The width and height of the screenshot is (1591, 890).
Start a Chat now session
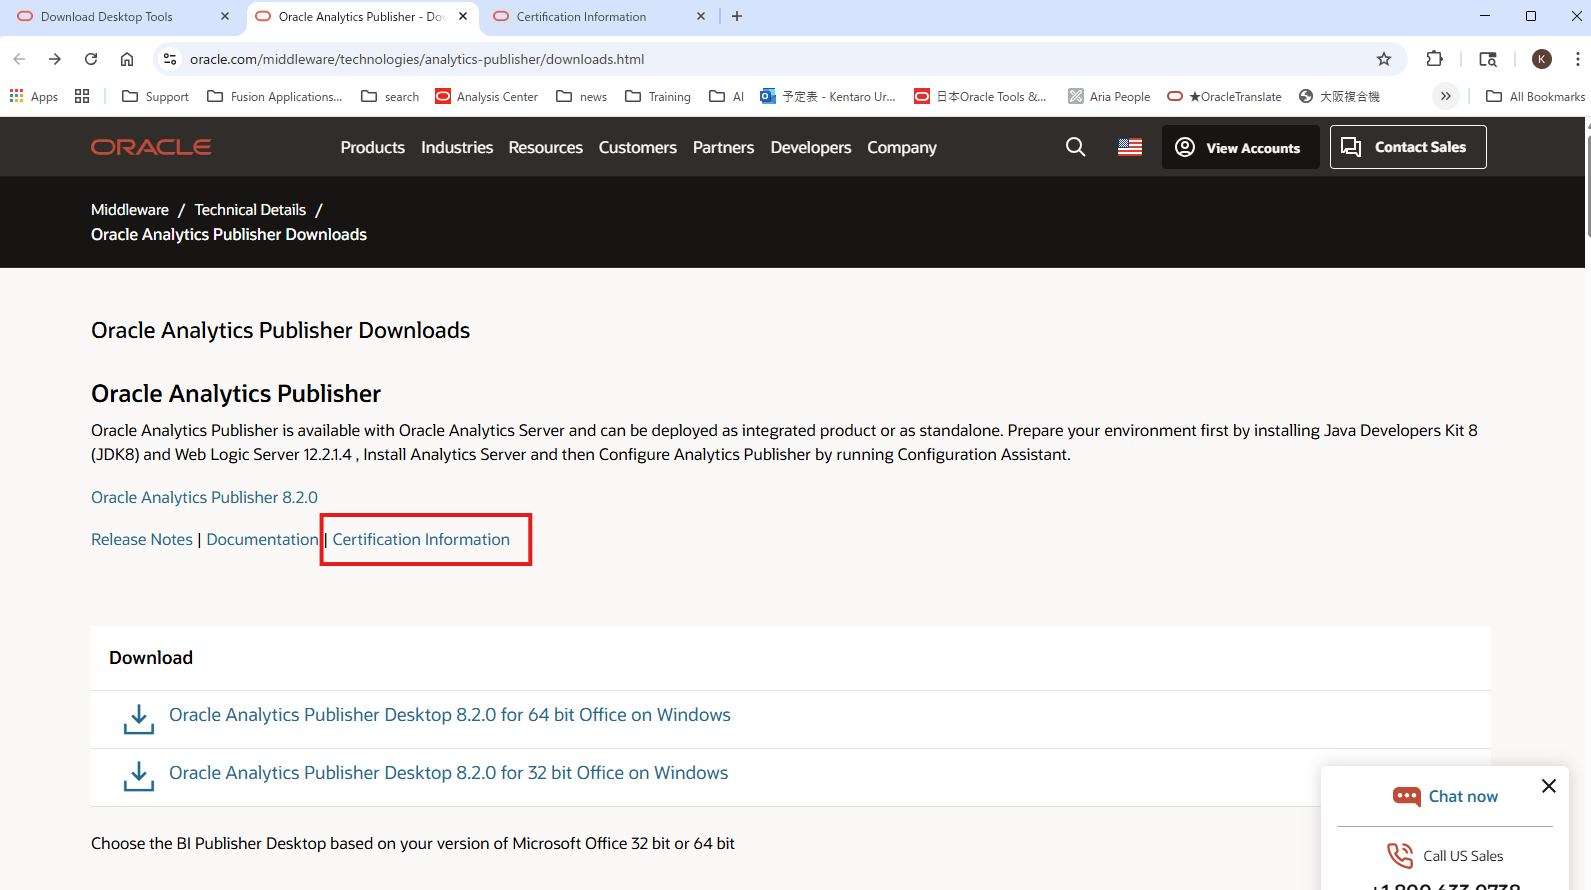(x=1445, y=796)
